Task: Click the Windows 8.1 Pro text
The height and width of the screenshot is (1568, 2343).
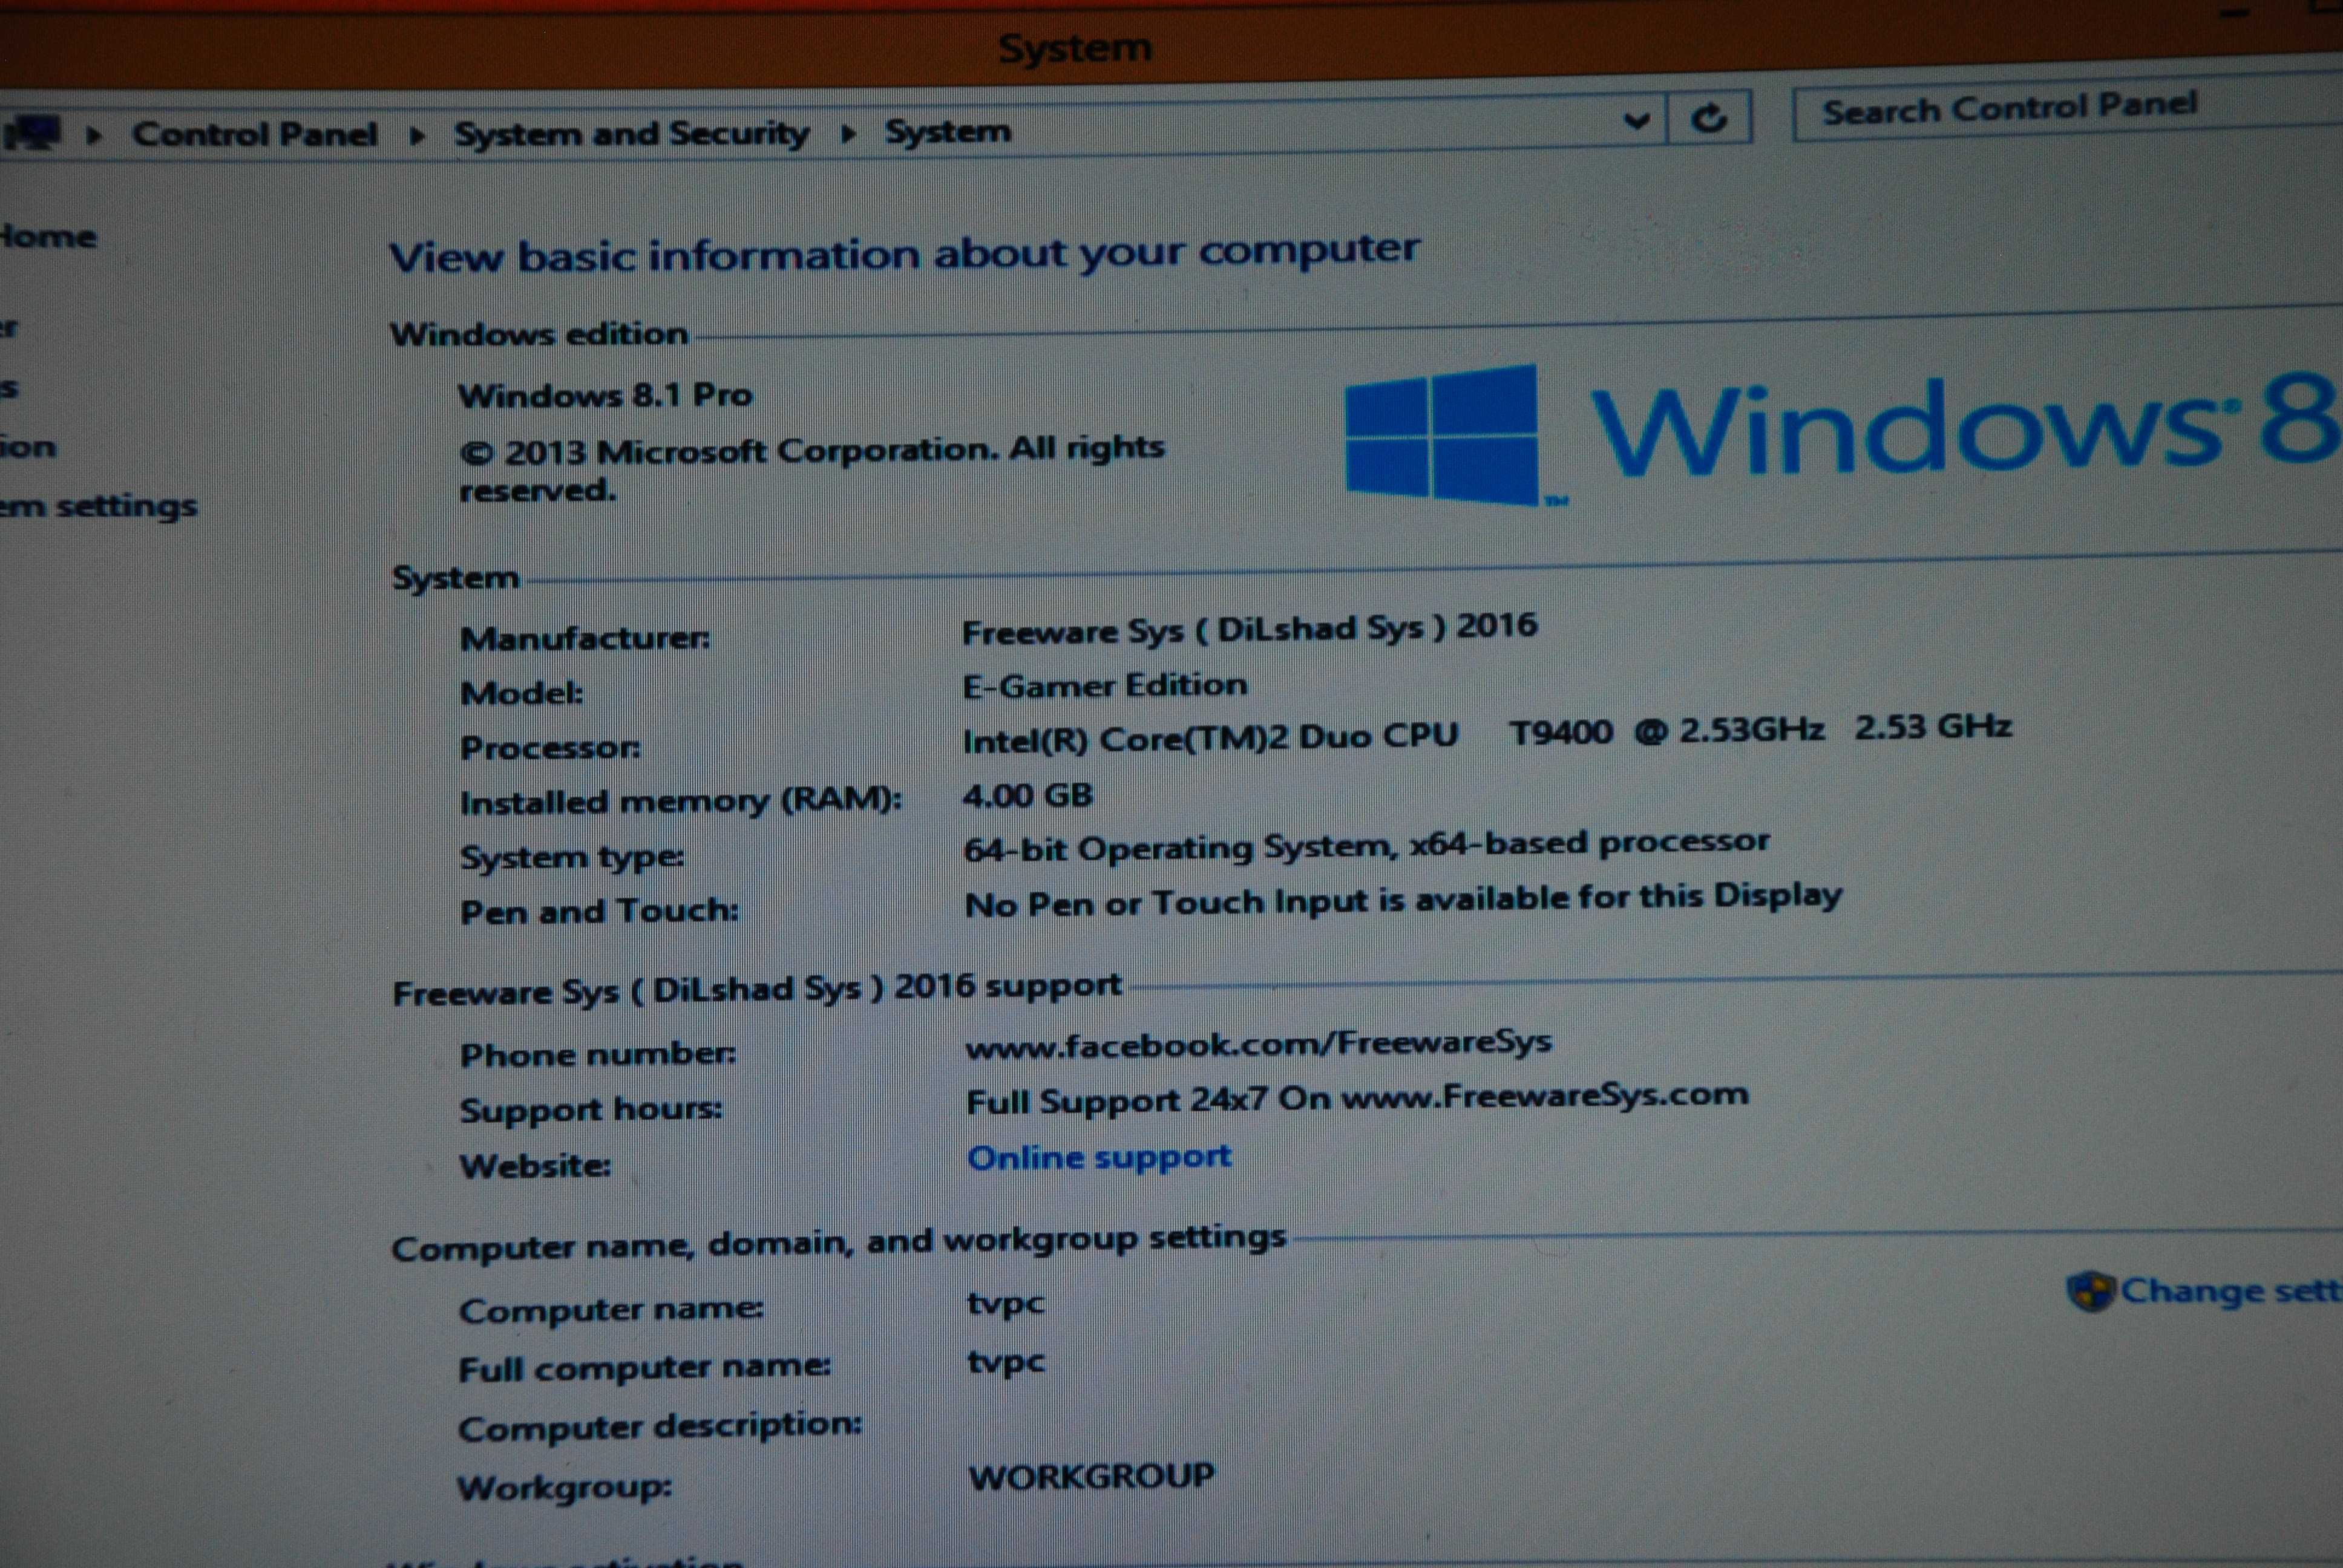Action: [605, 395]
